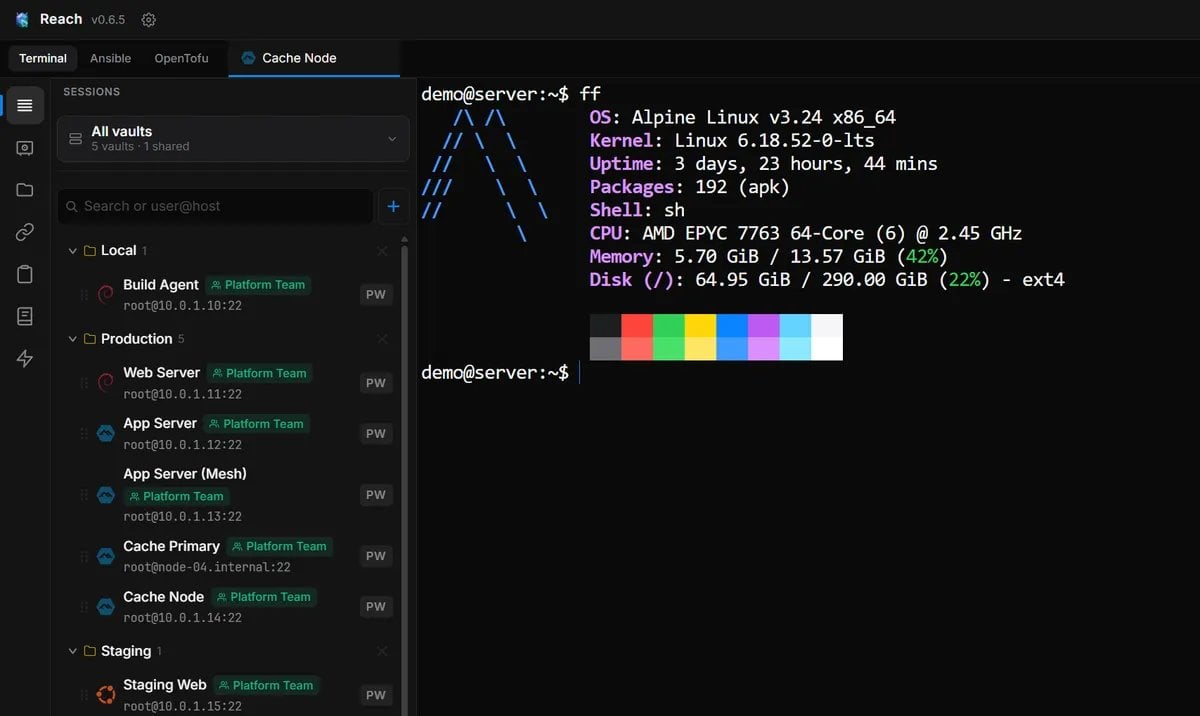The width and height of the screenshot is (1200, 716).
Task: Collapse the Local folder chevron
Action: coord(72,251)
